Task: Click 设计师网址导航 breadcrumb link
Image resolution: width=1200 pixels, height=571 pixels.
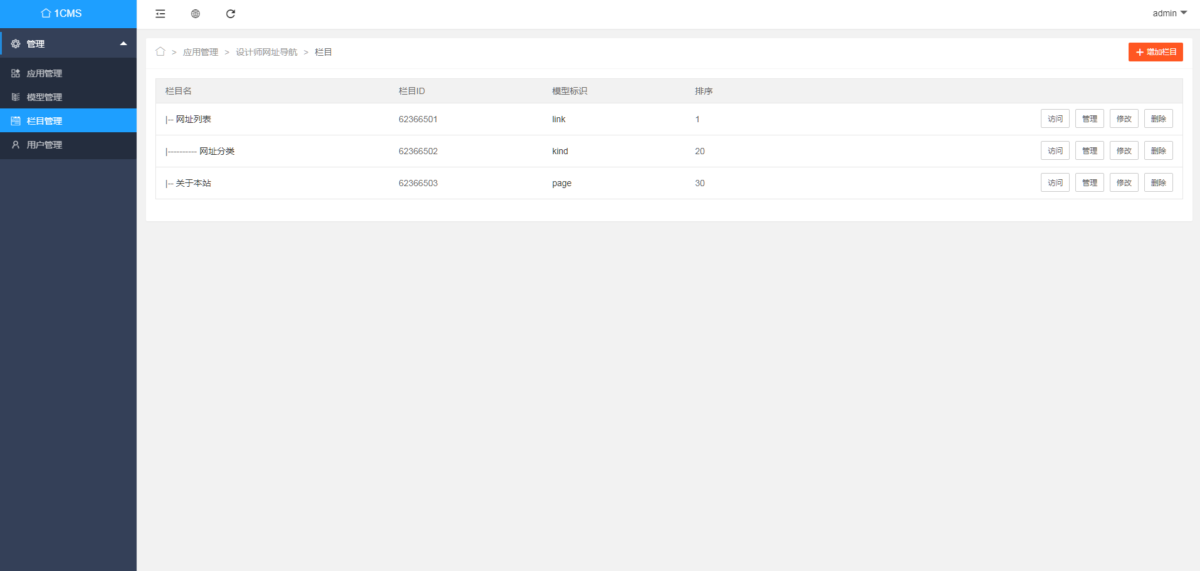Action: tap(266, 51)
